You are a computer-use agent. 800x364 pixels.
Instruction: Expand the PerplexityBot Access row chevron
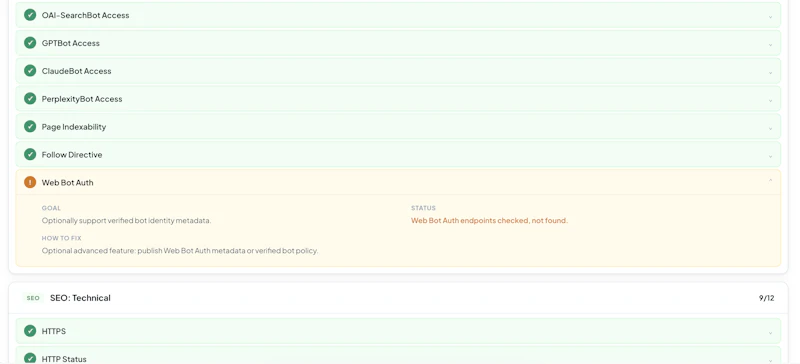[770, 100]
